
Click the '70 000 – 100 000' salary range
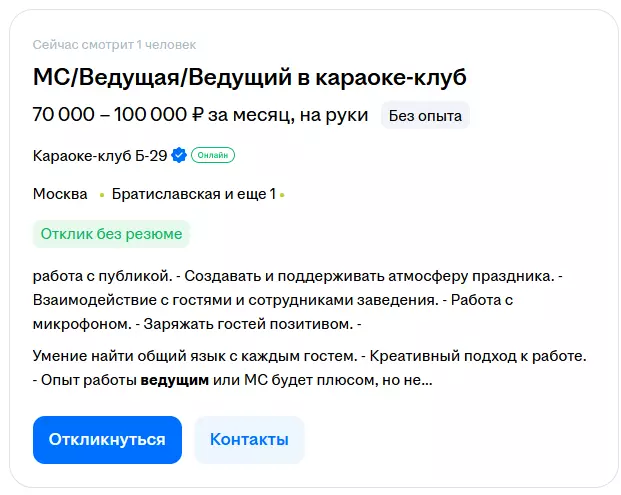tap(110, 115)
